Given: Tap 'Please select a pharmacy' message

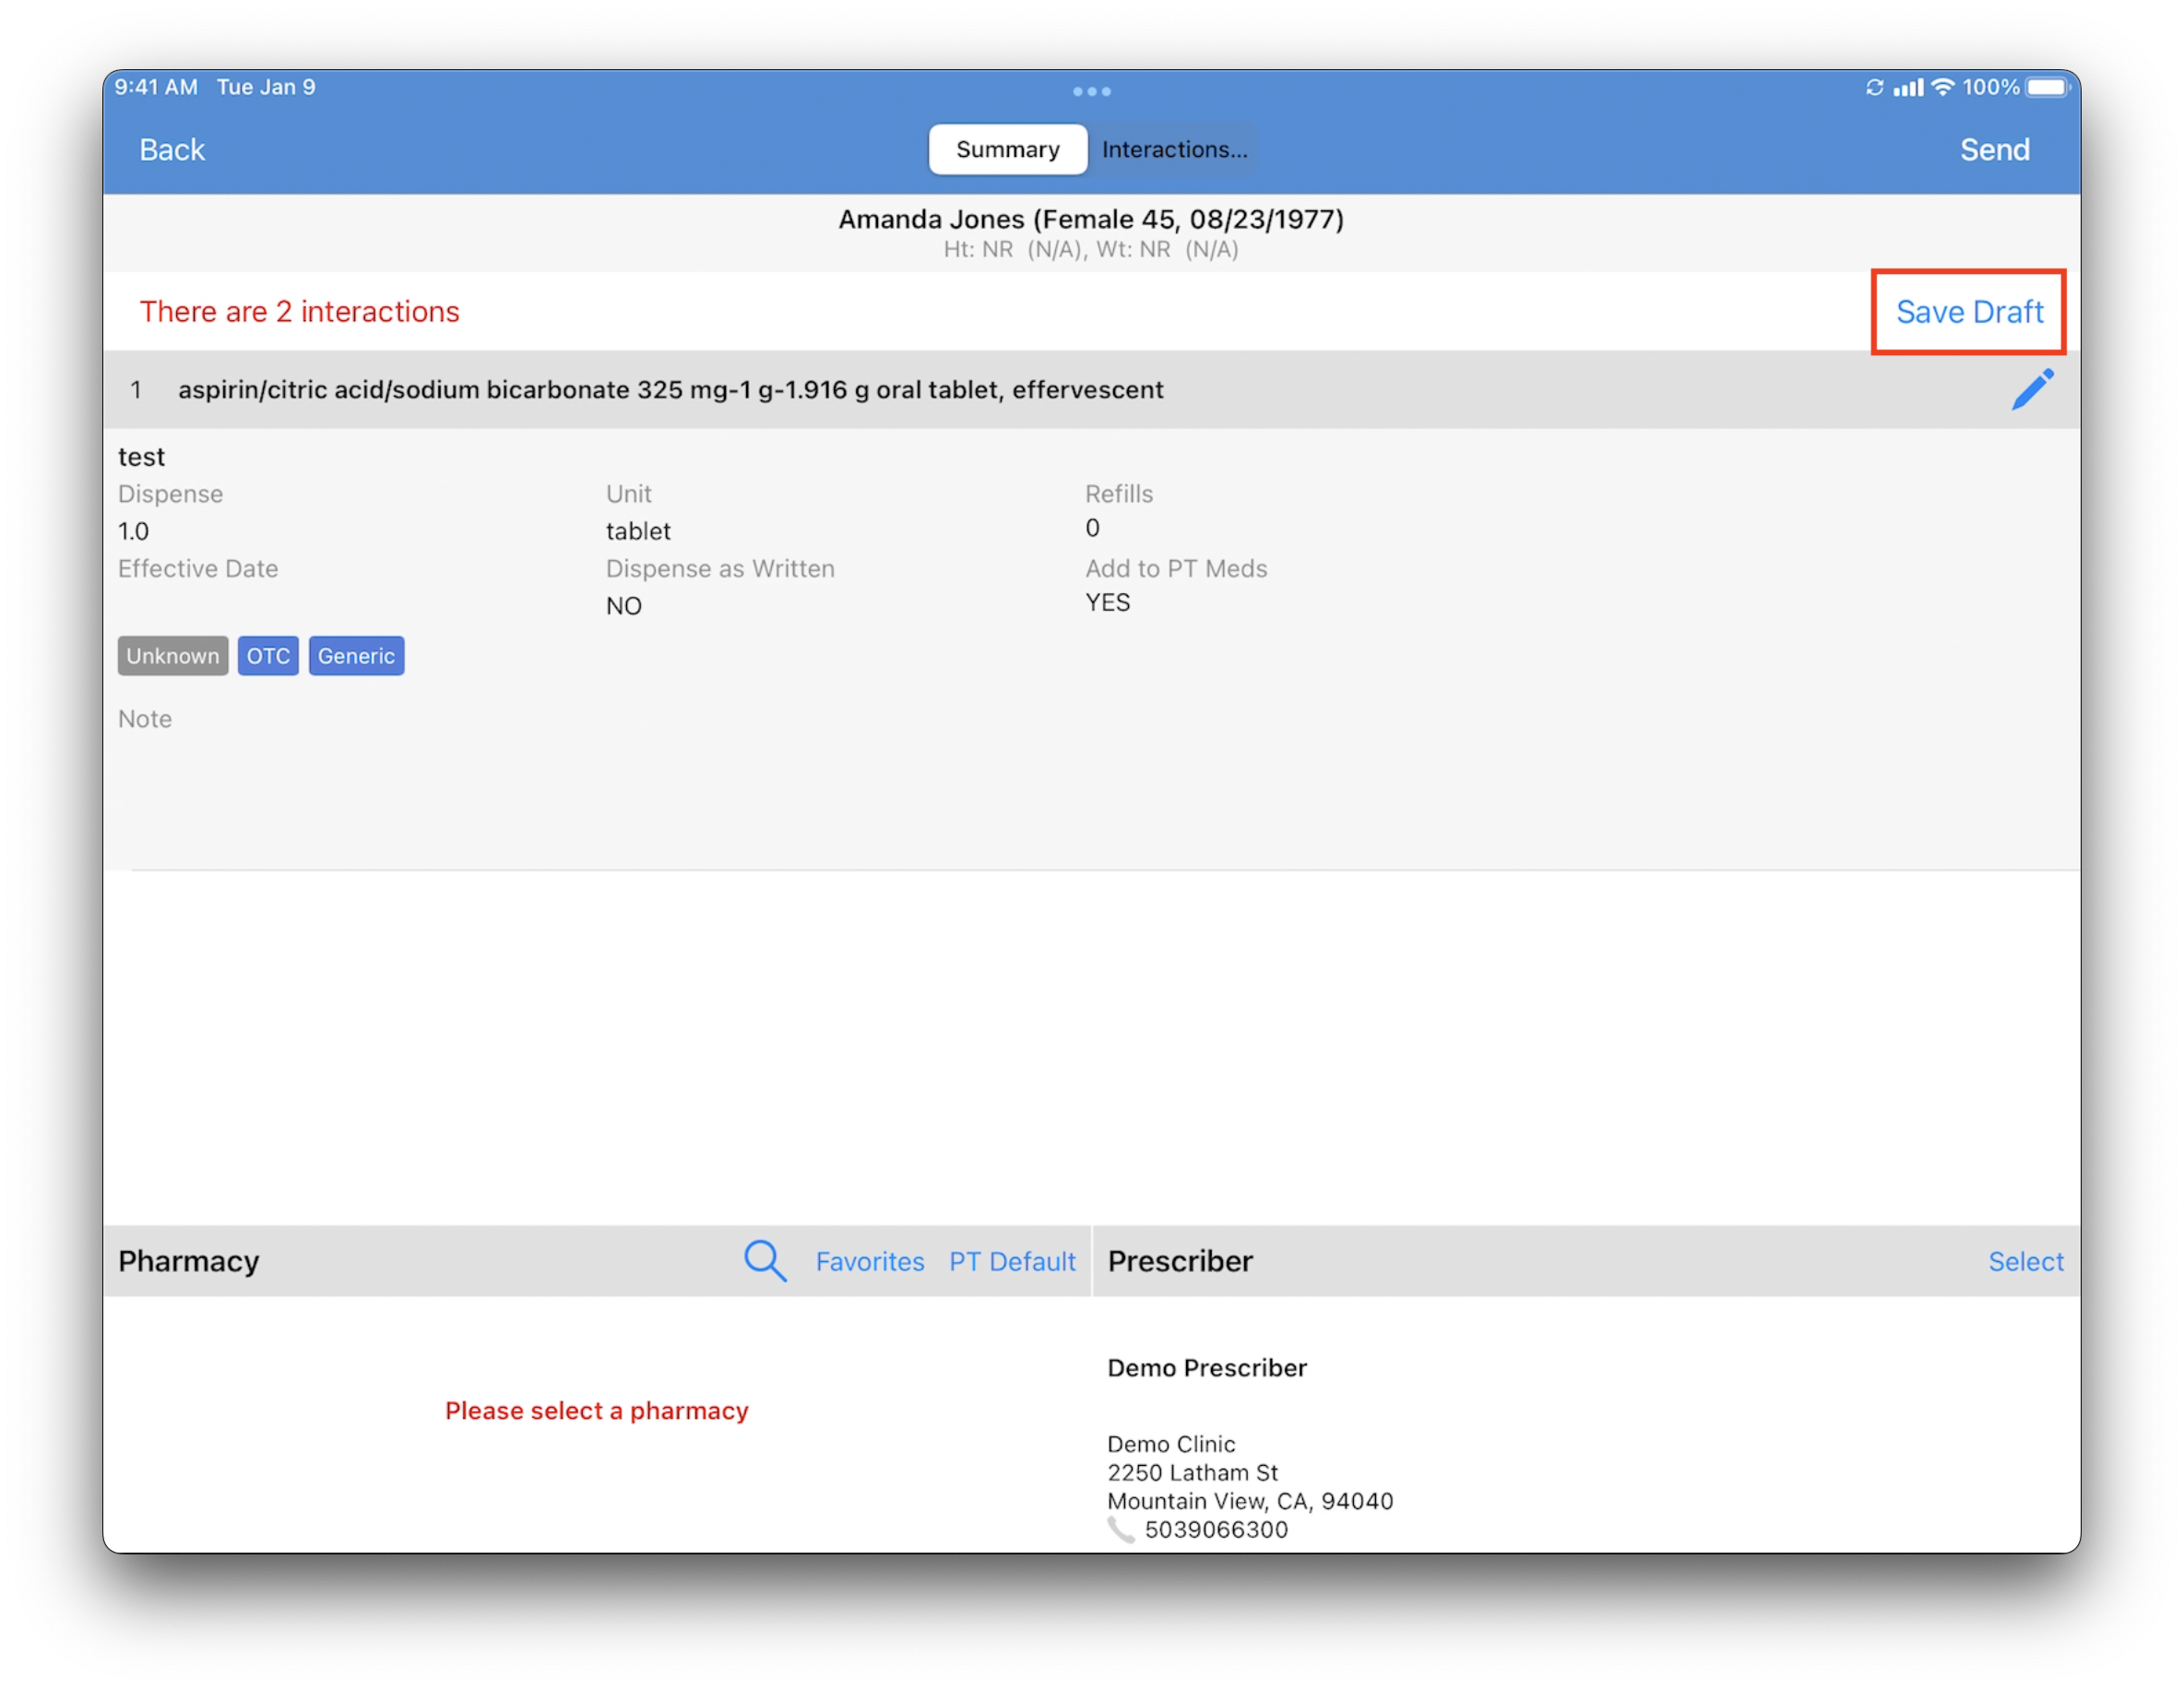Looking at the screenshot, I should (596, 1410).
